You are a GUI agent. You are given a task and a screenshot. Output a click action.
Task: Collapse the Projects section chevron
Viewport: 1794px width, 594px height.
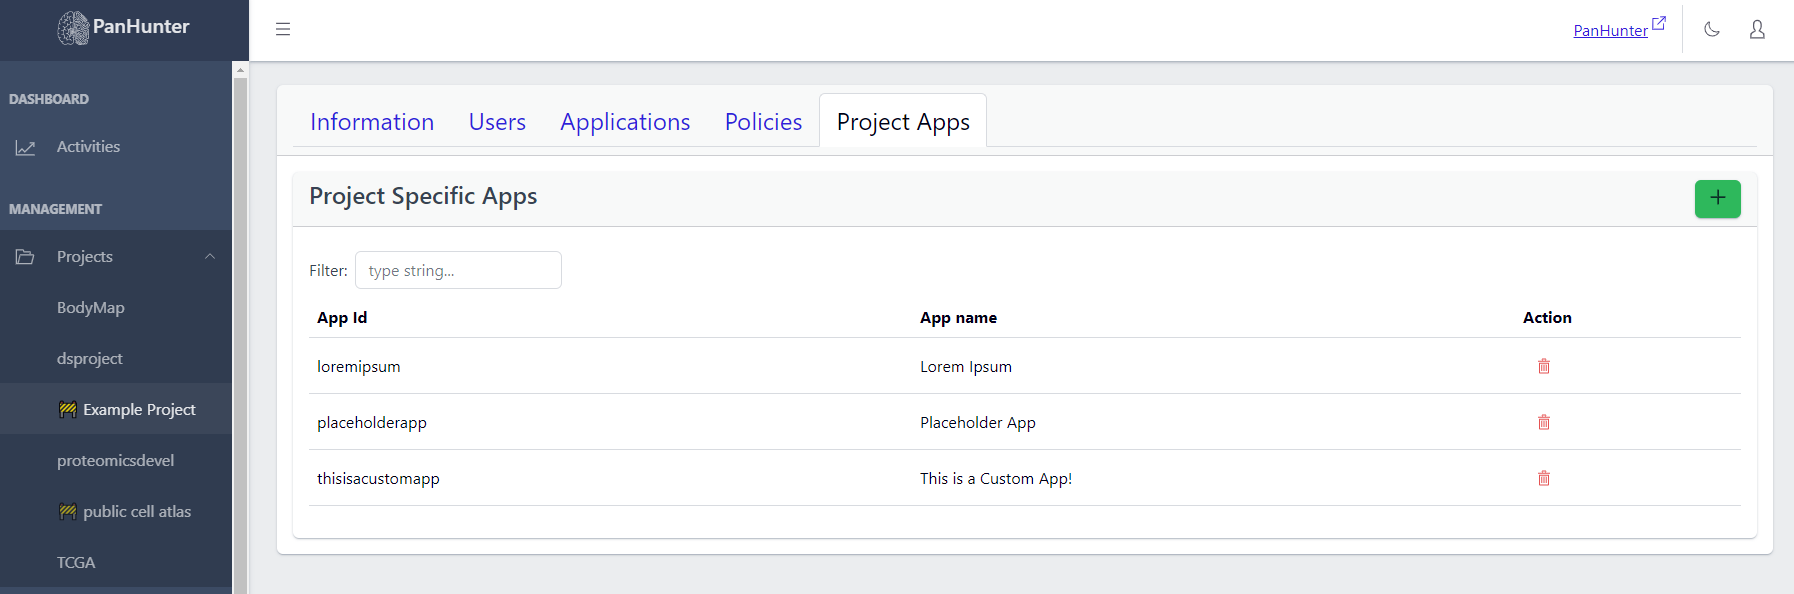[210, 257]
